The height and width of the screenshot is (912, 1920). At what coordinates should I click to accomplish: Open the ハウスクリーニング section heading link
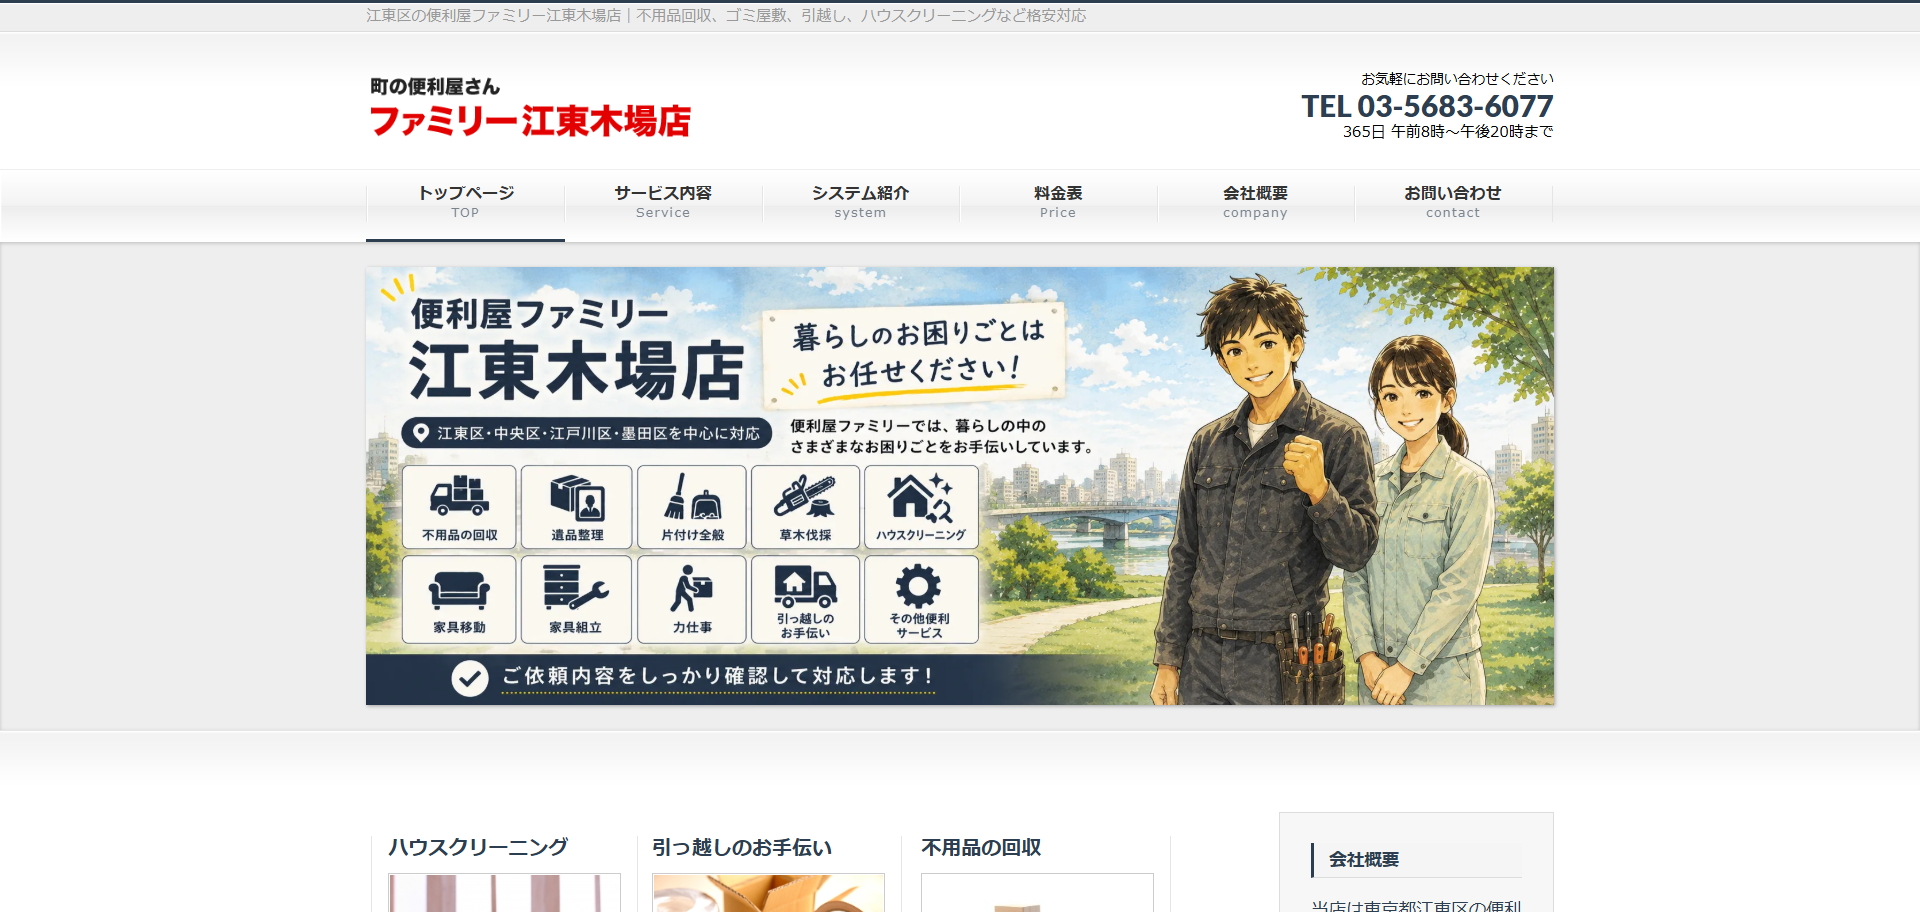(x=478, y=847)
